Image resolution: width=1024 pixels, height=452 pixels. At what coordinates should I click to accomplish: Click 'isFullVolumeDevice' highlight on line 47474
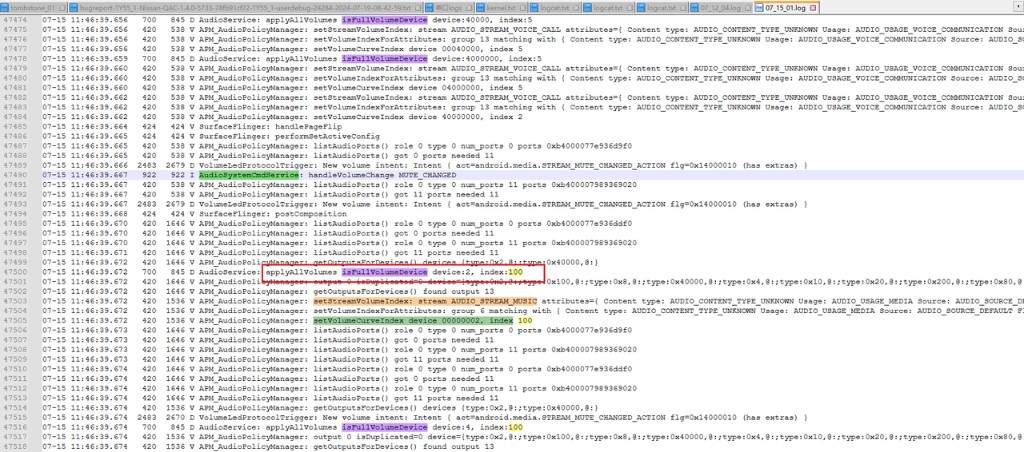(385, 20)
